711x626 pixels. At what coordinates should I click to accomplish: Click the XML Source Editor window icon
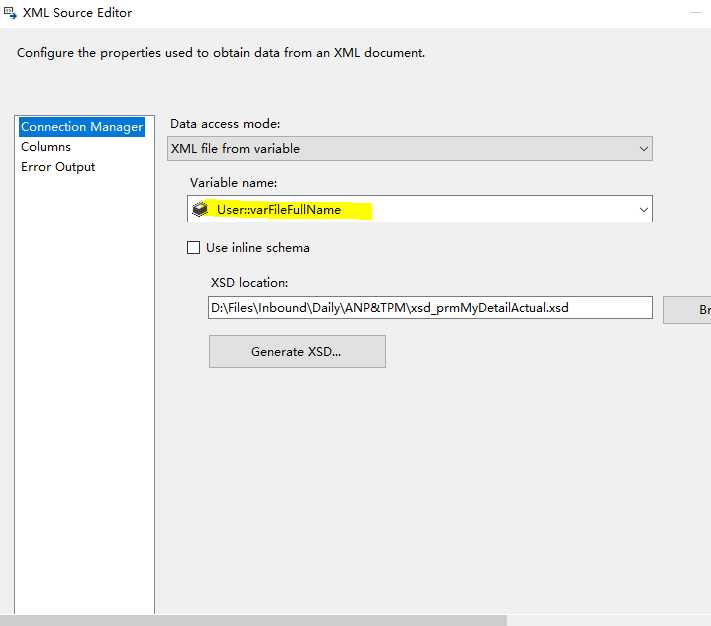(x=10, y=13)
